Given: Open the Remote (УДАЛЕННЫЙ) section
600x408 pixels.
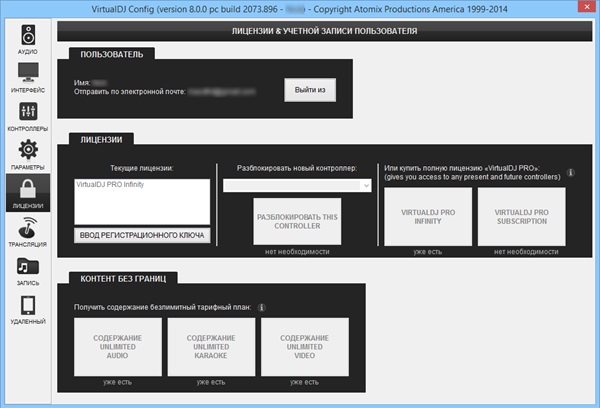Looking at the screenshot, I should pyautogui.click(x=27, y=308).
